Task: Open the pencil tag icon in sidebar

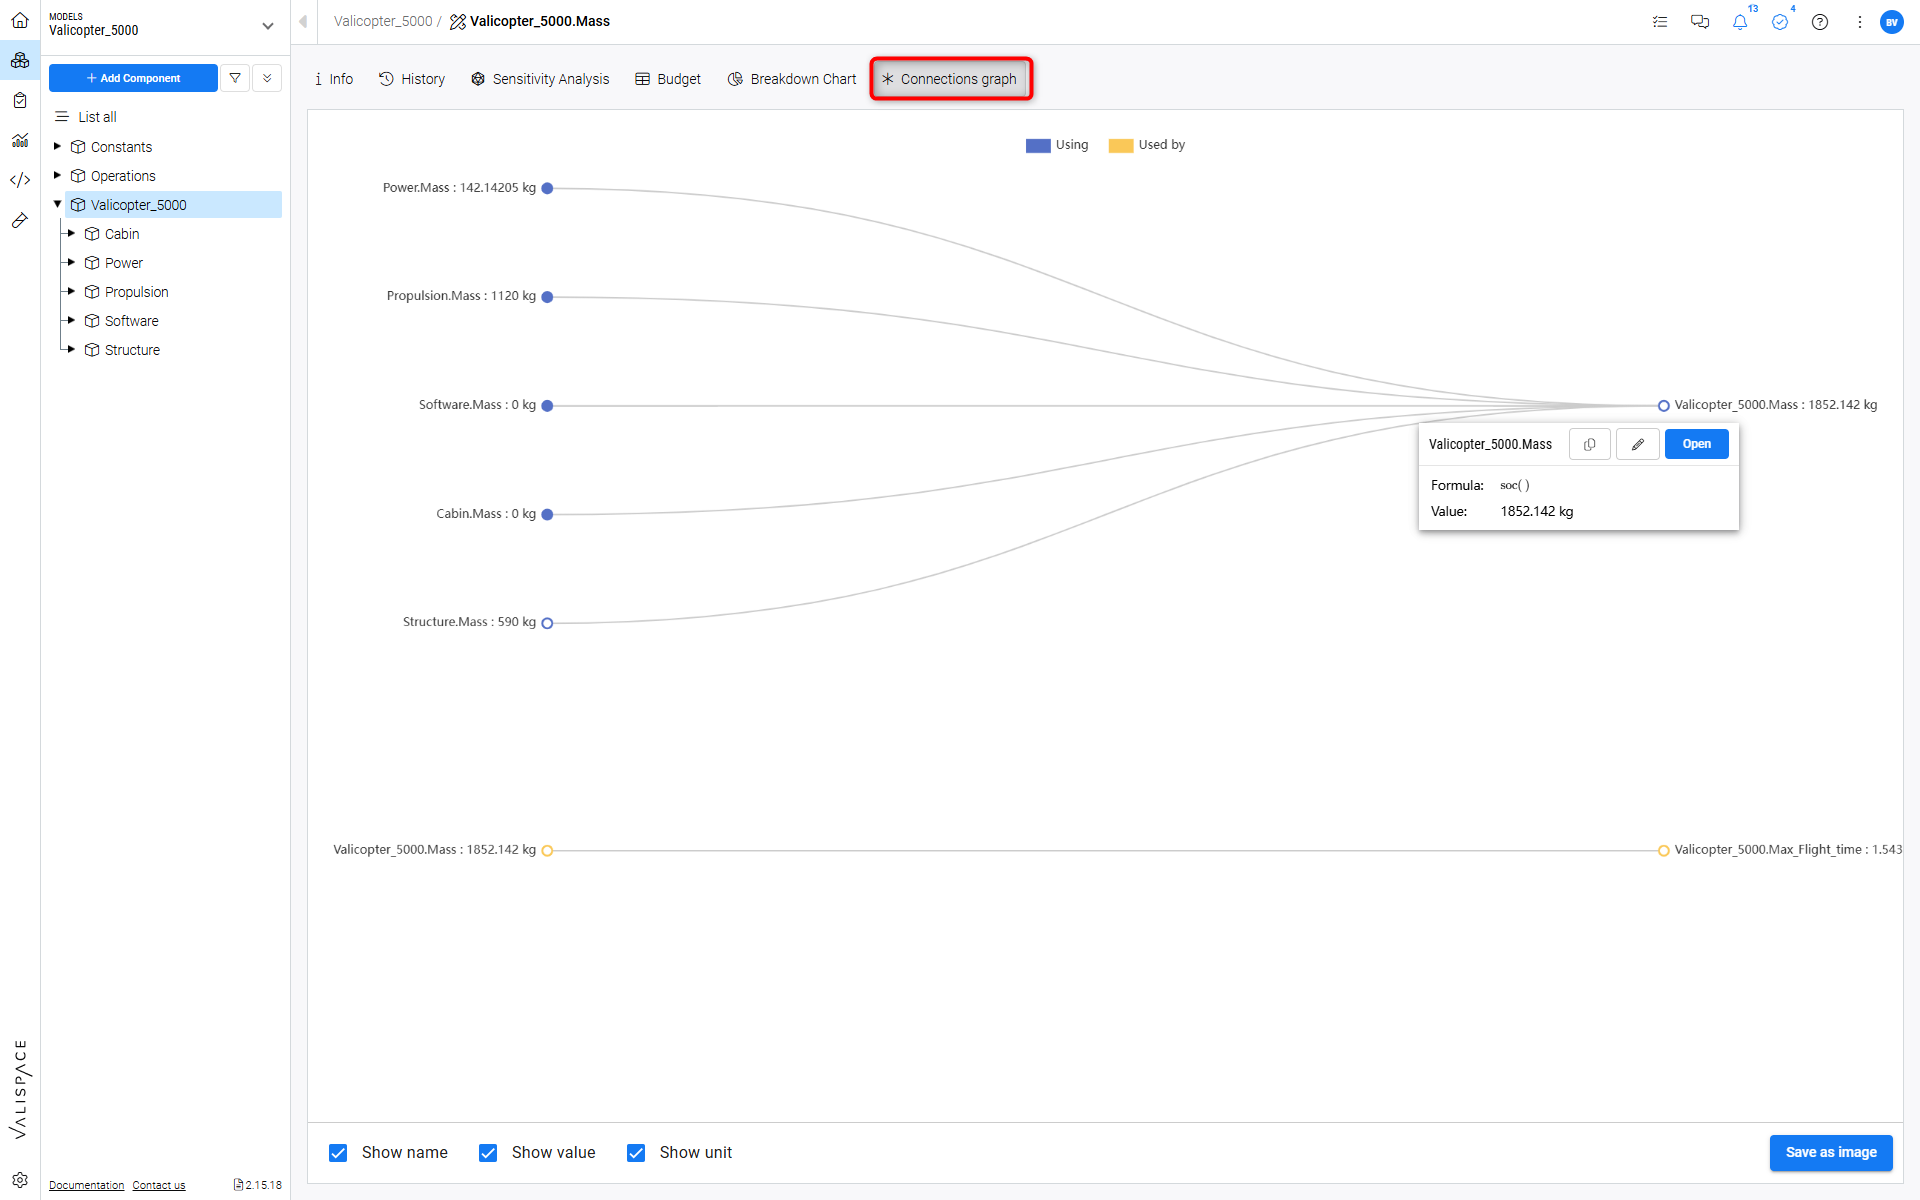Action: click(x=20, y=220)
